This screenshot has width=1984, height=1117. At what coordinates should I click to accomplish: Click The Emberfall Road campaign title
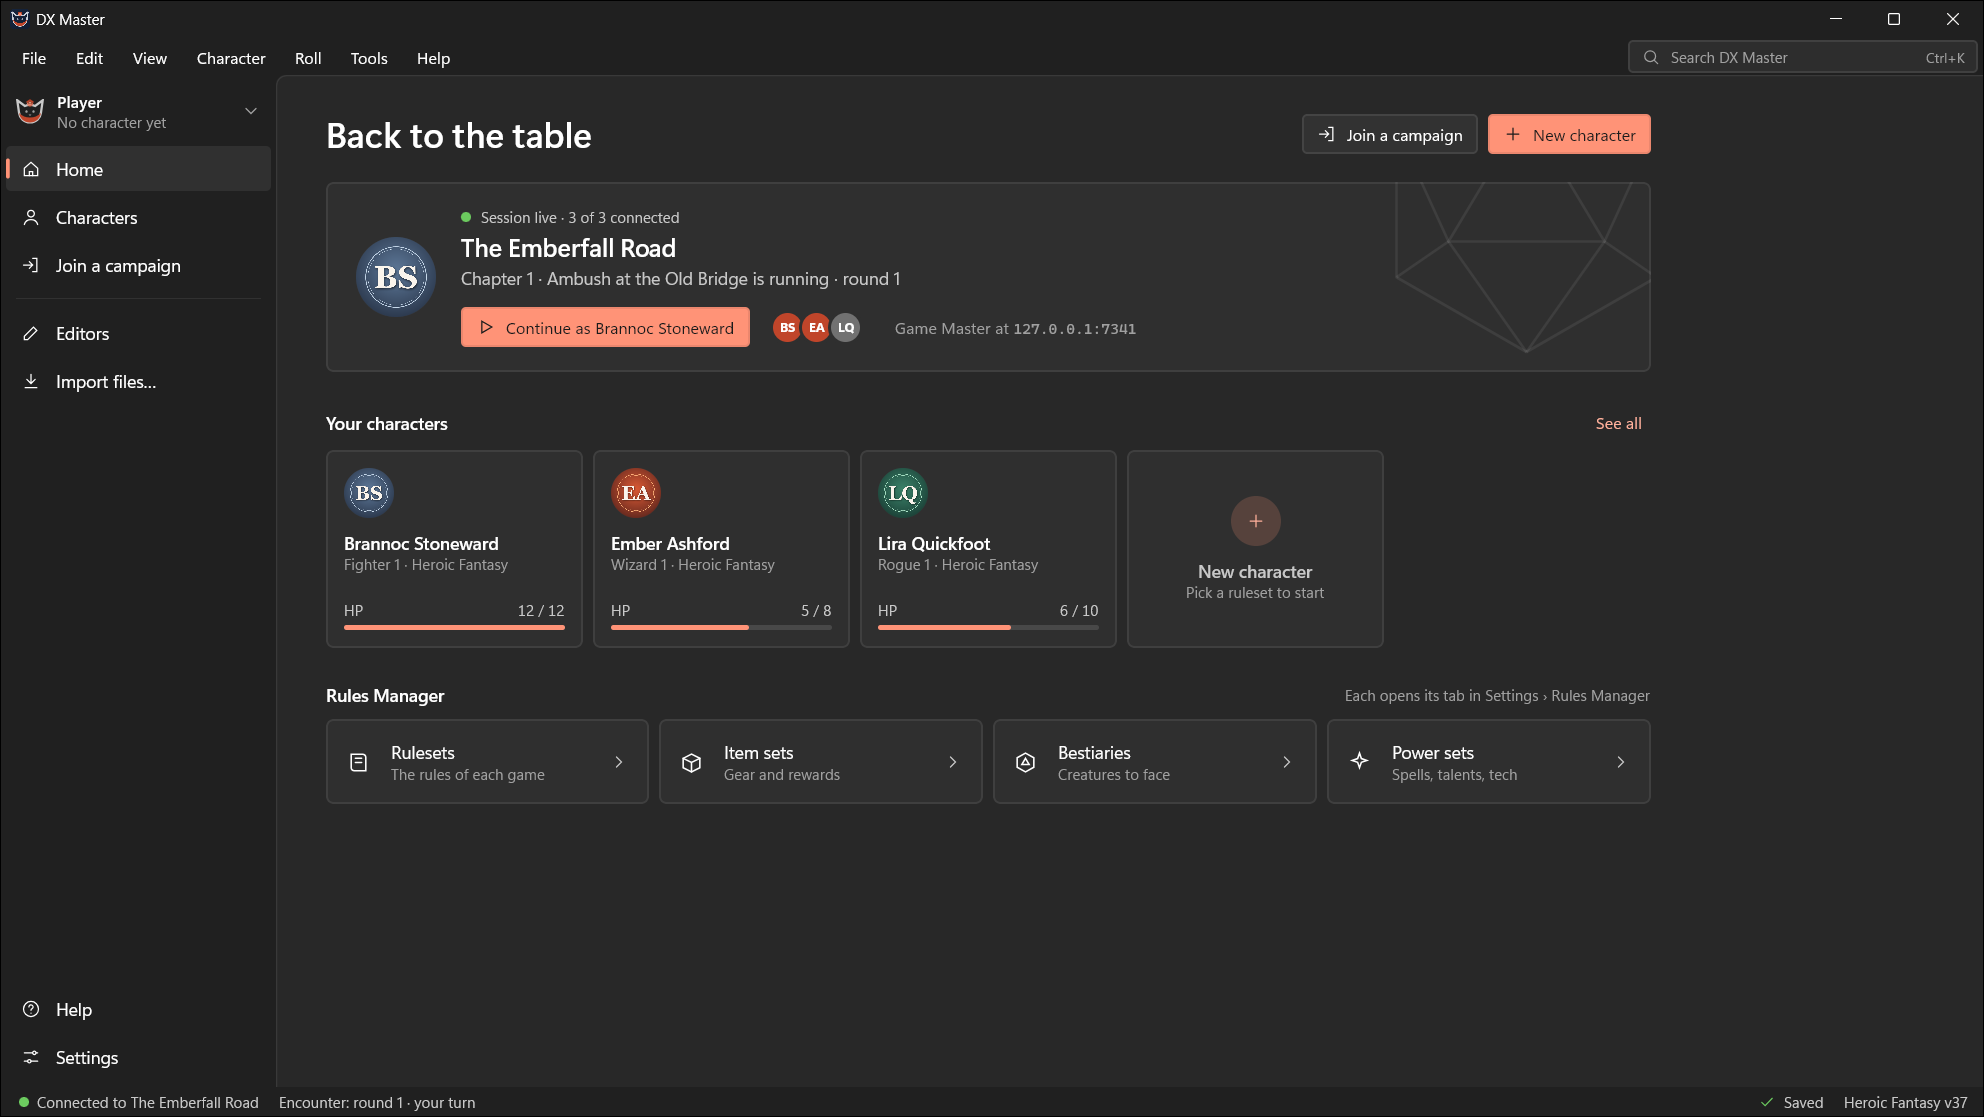[568, 248]
